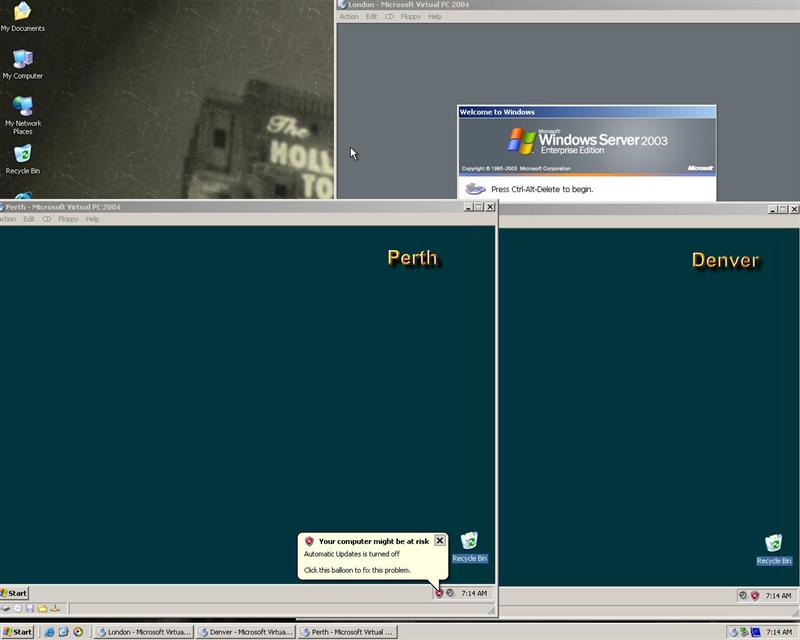Open CD menu in Perth window
Image resolution: width=800 pixels, height=640 pixels.
click(46, 219)
